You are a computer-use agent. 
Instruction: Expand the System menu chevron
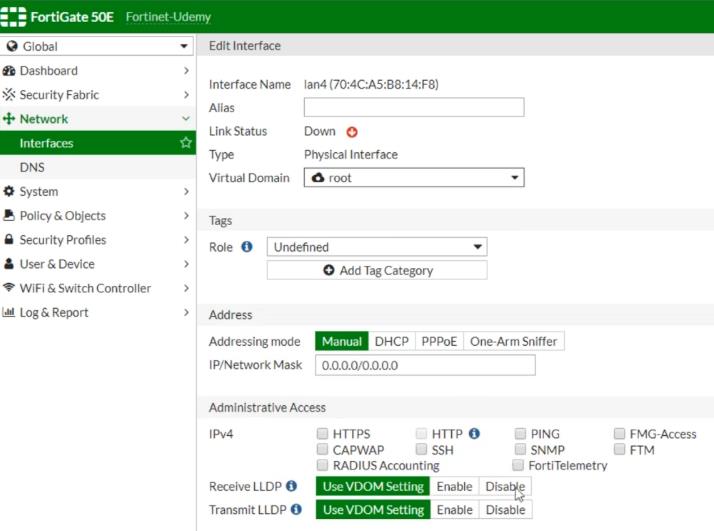[186, 191]
